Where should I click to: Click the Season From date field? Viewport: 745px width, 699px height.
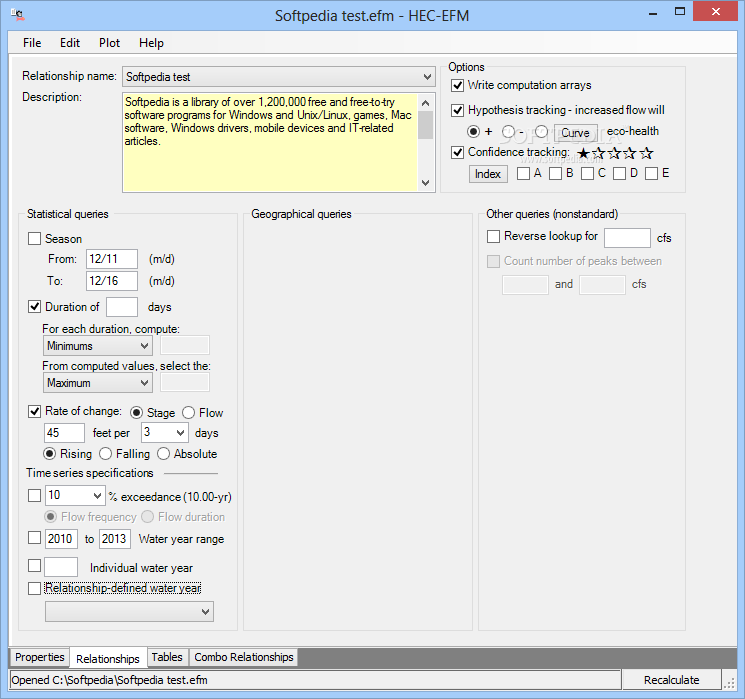(112, 259)
